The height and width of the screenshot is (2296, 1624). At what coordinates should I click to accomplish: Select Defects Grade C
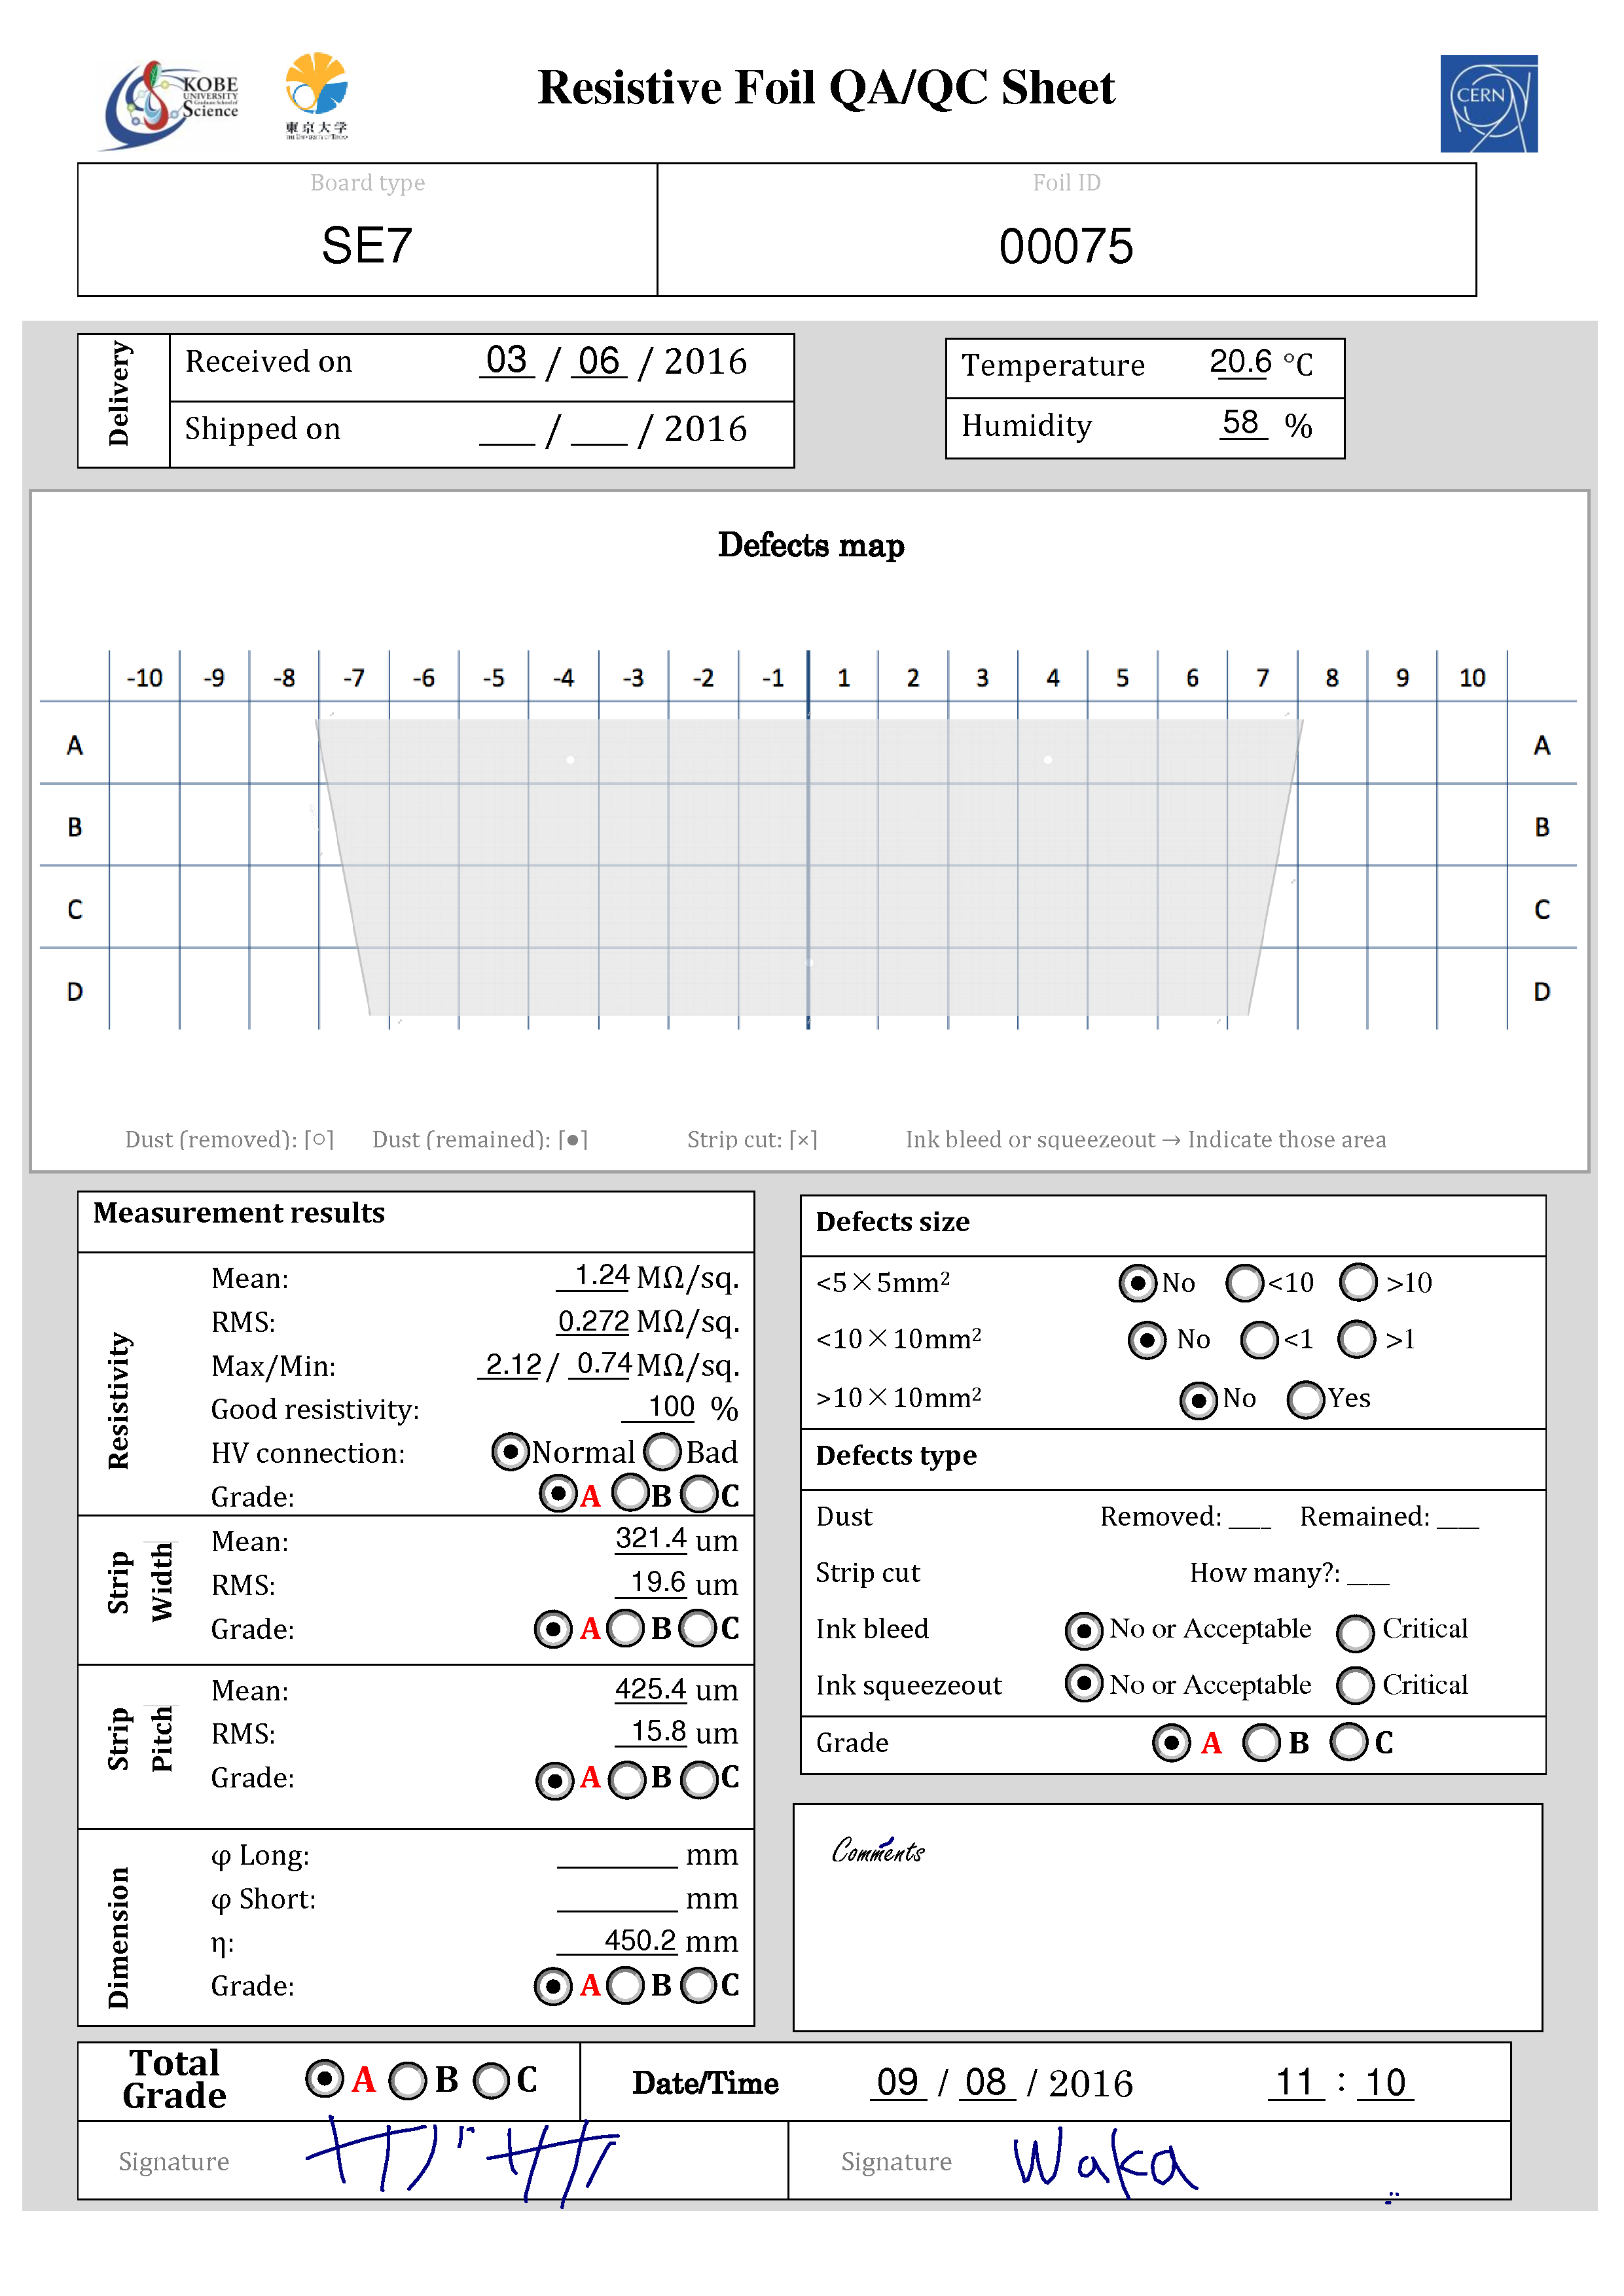1349,1741
